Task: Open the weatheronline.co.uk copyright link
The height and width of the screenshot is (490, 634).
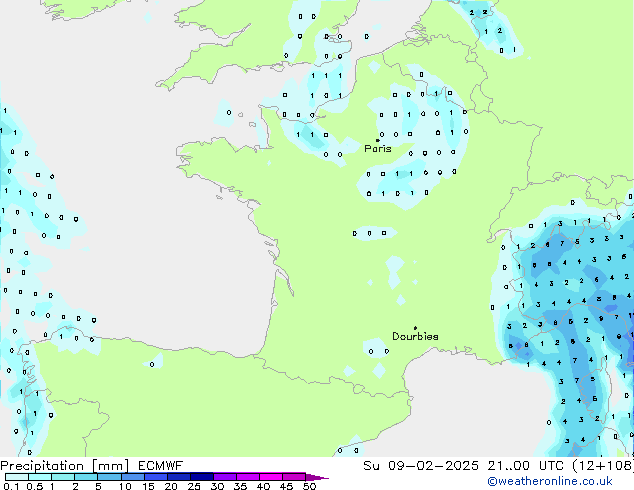Action: (550, 481)
